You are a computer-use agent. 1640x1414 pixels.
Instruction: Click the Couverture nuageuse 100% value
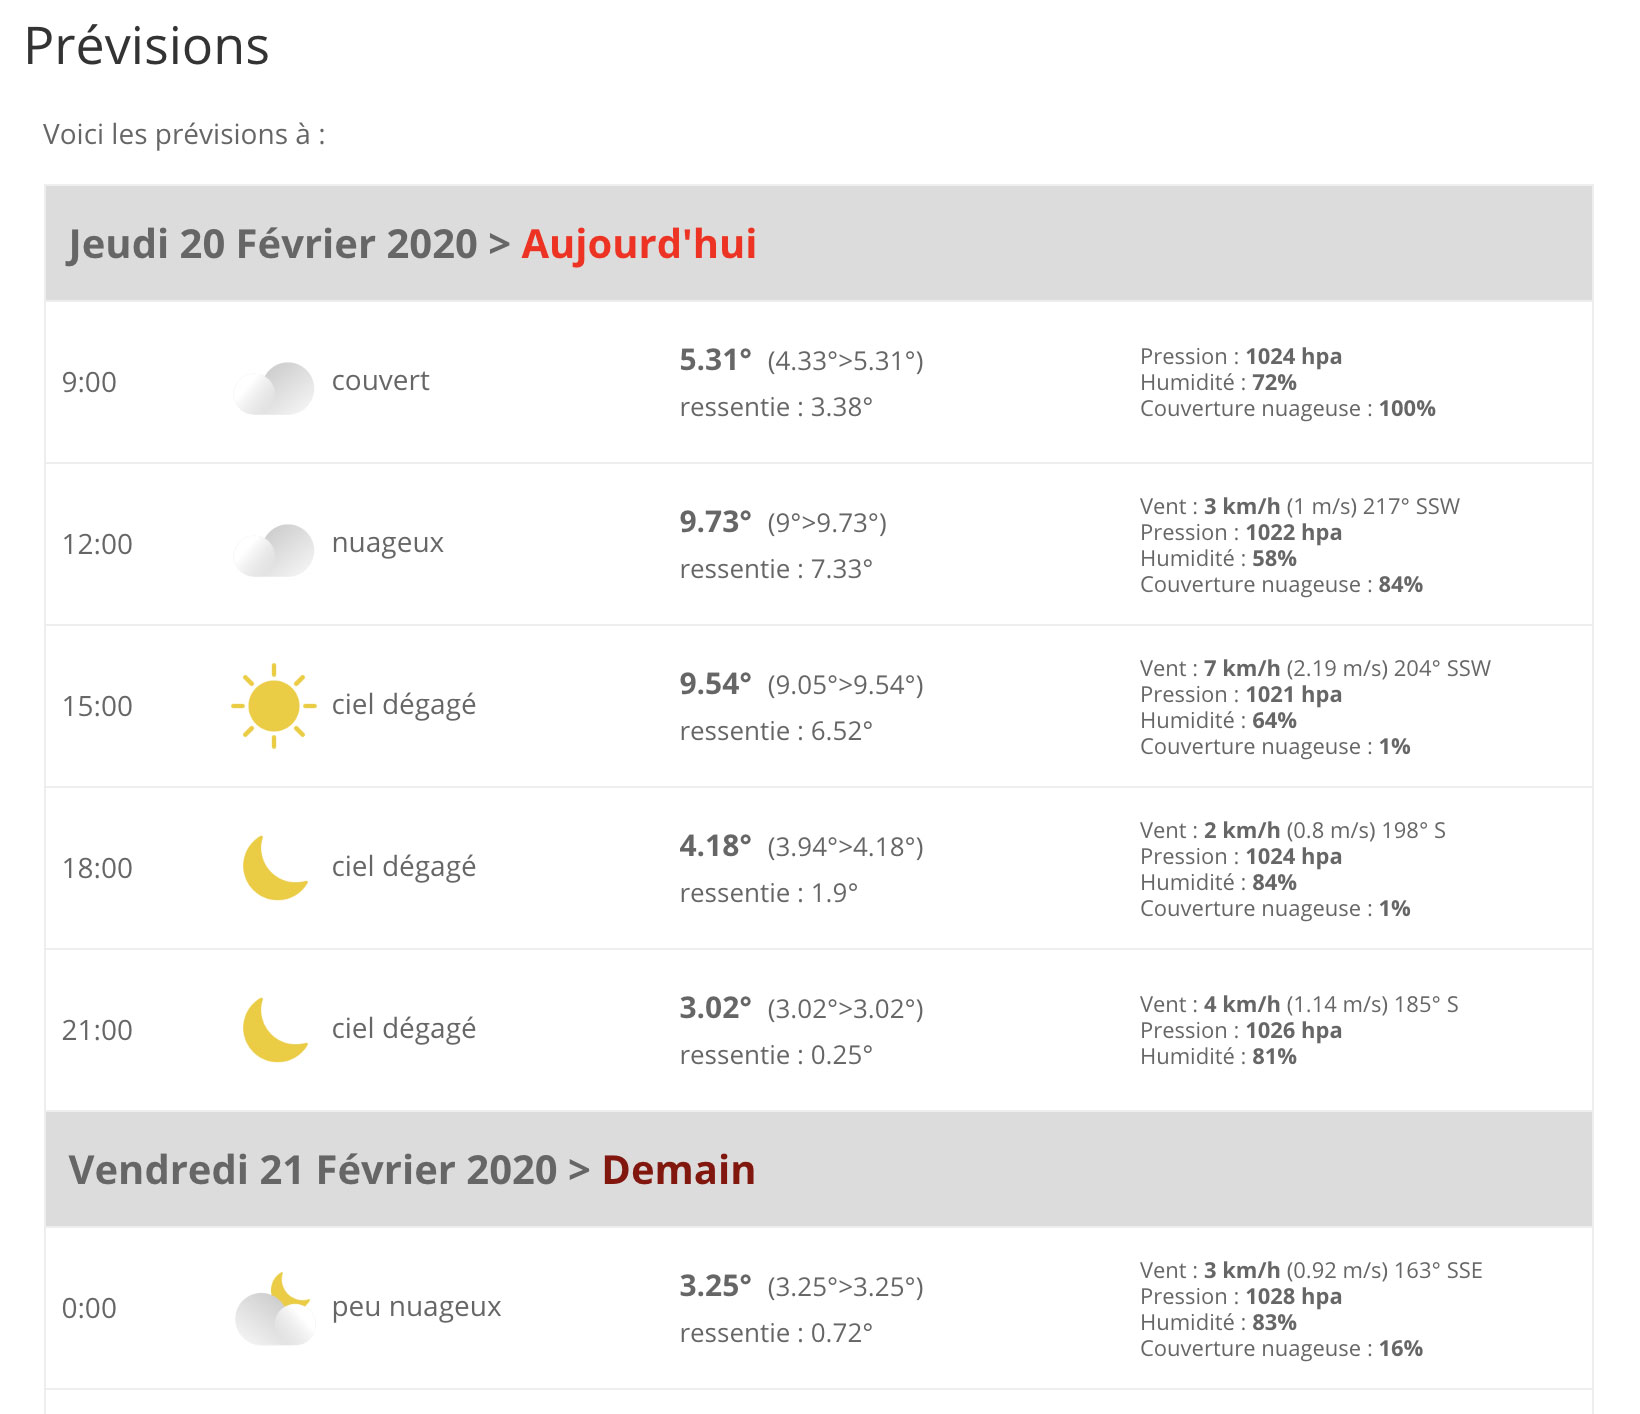1288,408
